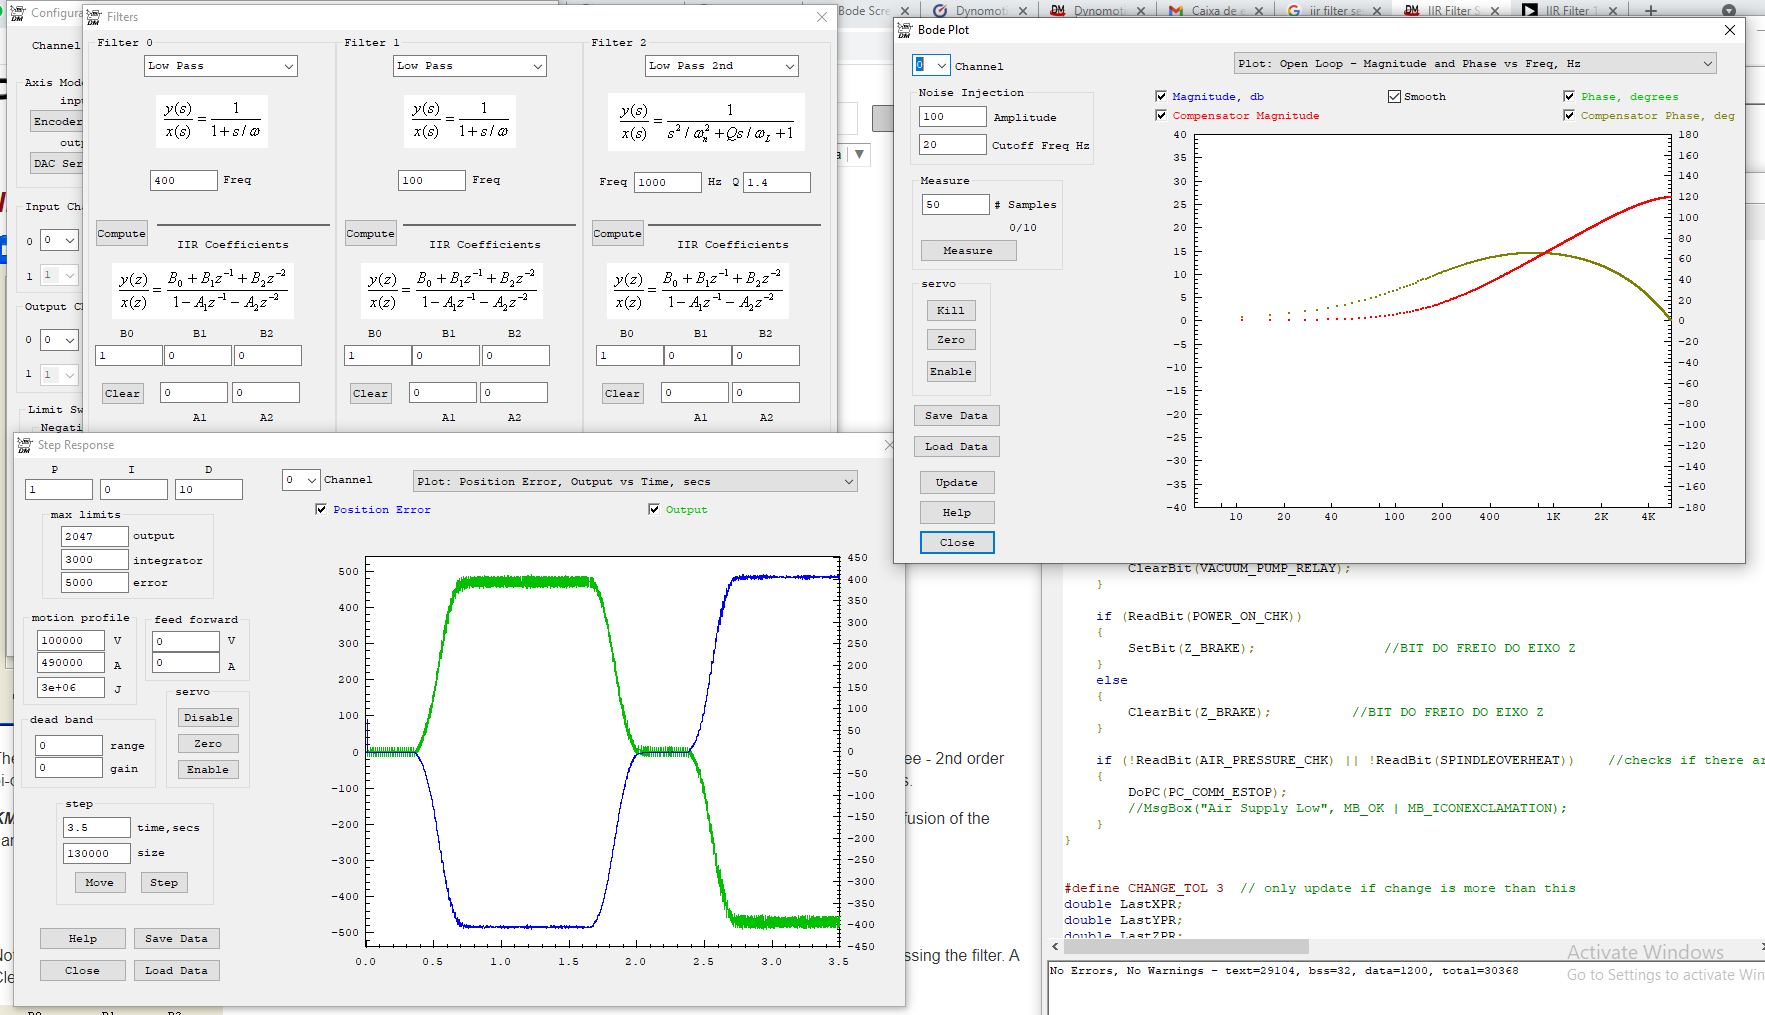Screen dimensions: 1765x1015
Task: Click the Filter 0 Freq input field
Action: coord(183,181)
